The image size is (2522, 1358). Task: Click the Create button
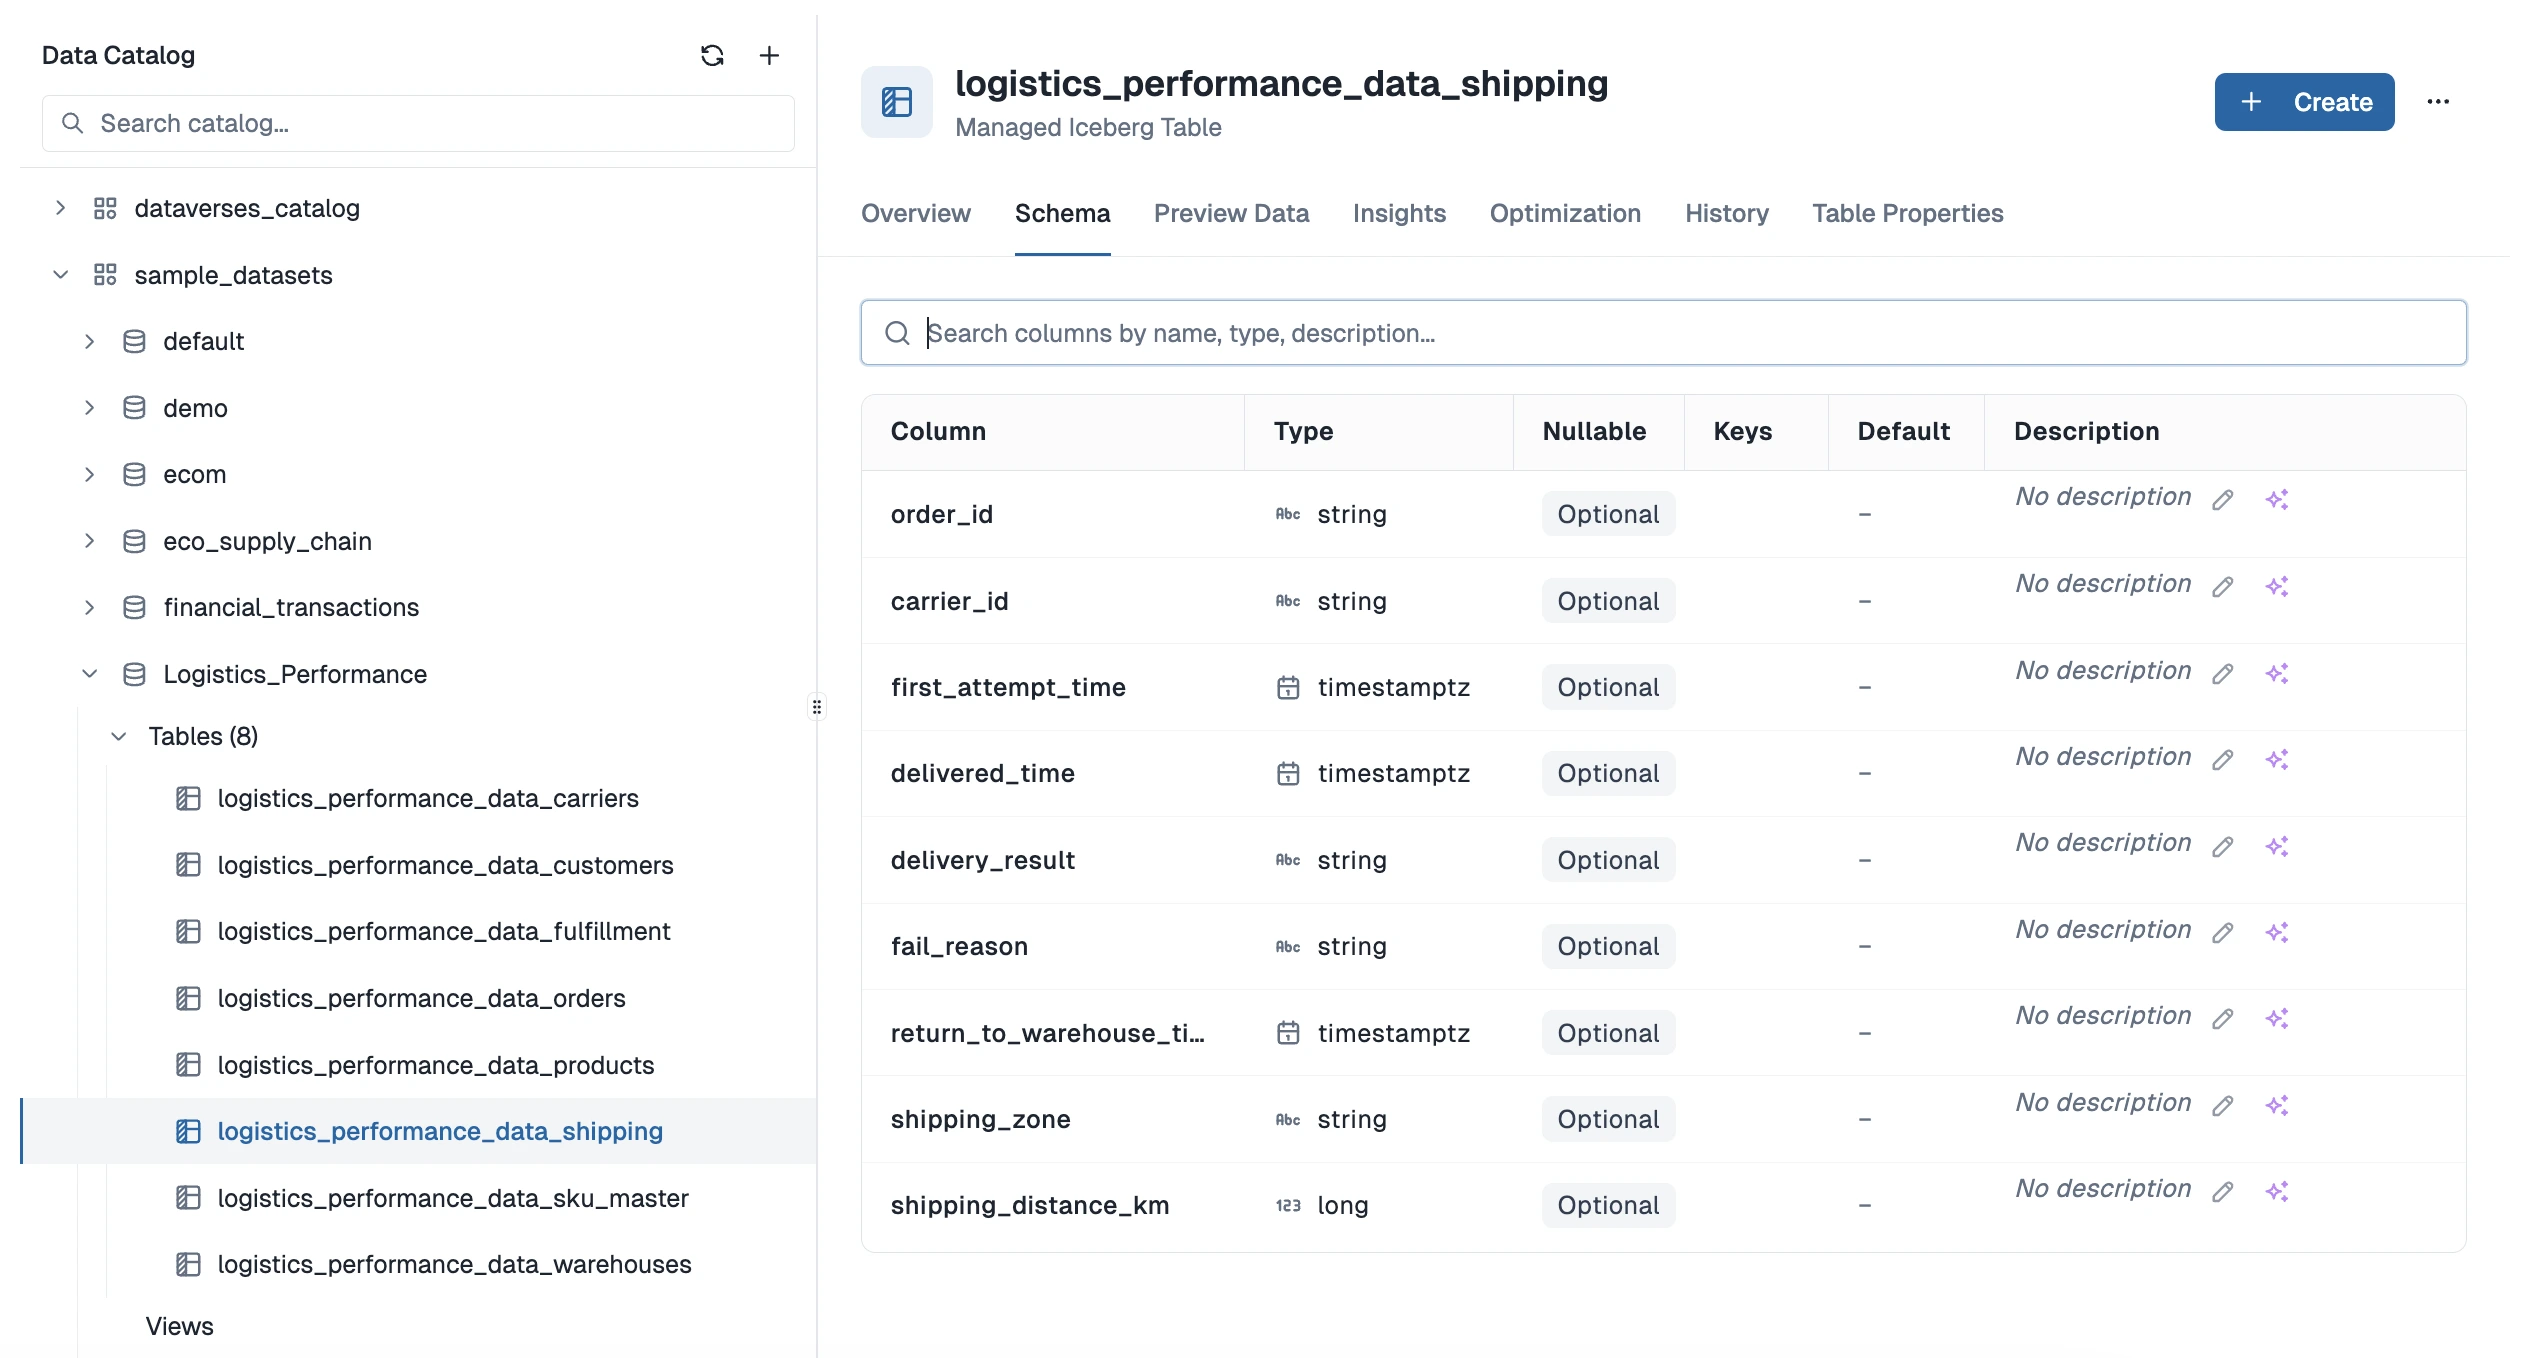click(x=2302, y=101)
